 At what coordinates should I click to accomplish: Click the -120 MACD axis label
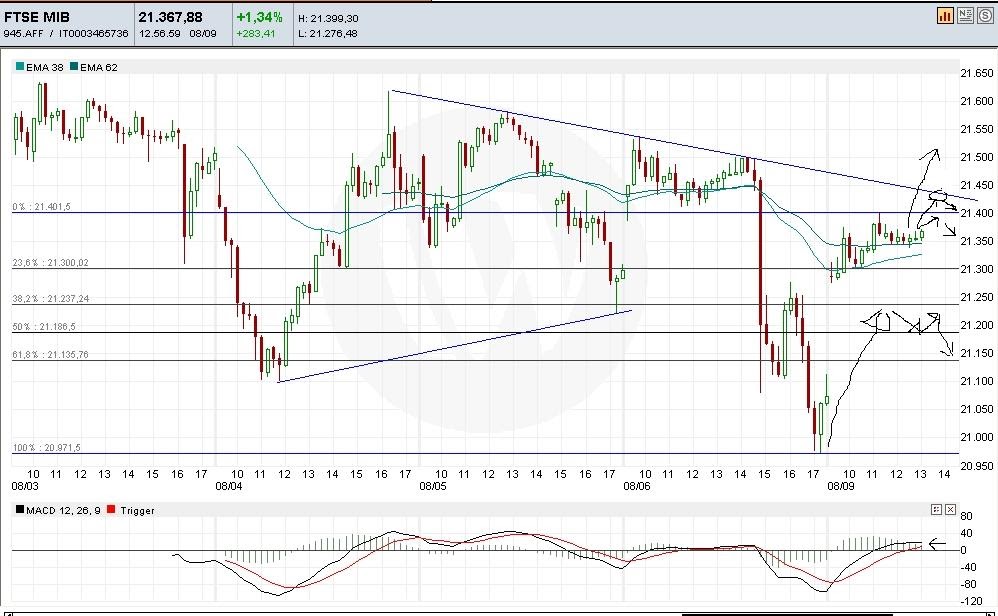coord(971,601)
